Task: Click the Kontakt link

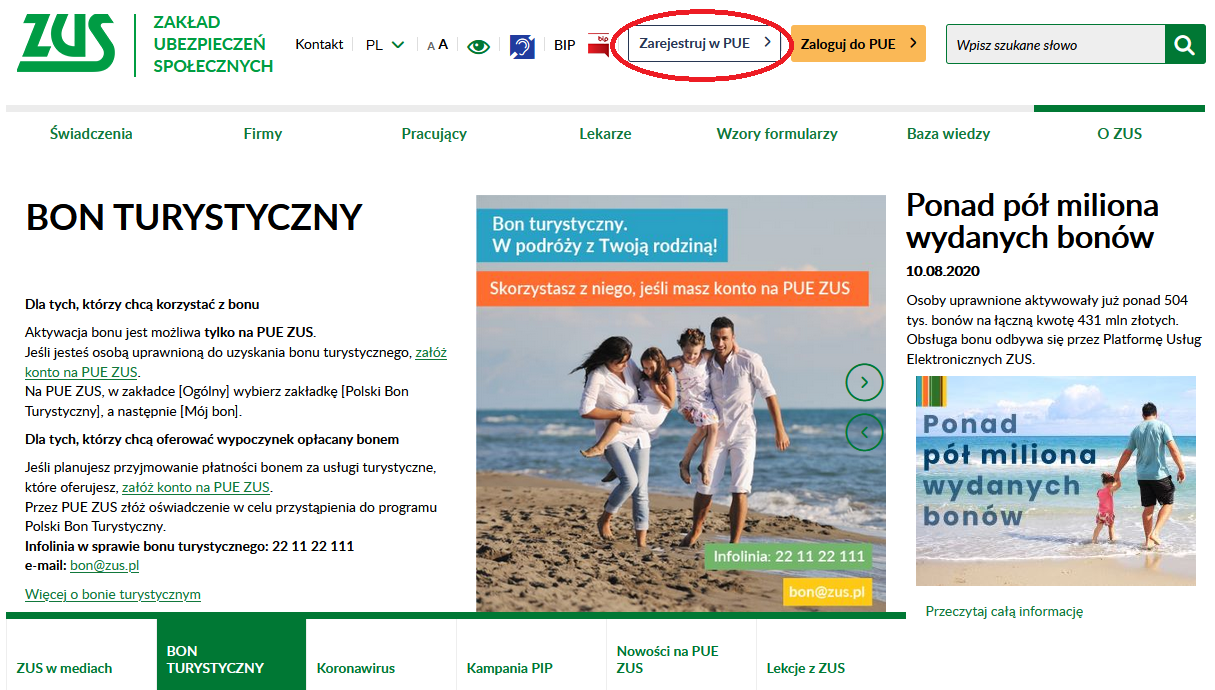Action: pos(319,44)
